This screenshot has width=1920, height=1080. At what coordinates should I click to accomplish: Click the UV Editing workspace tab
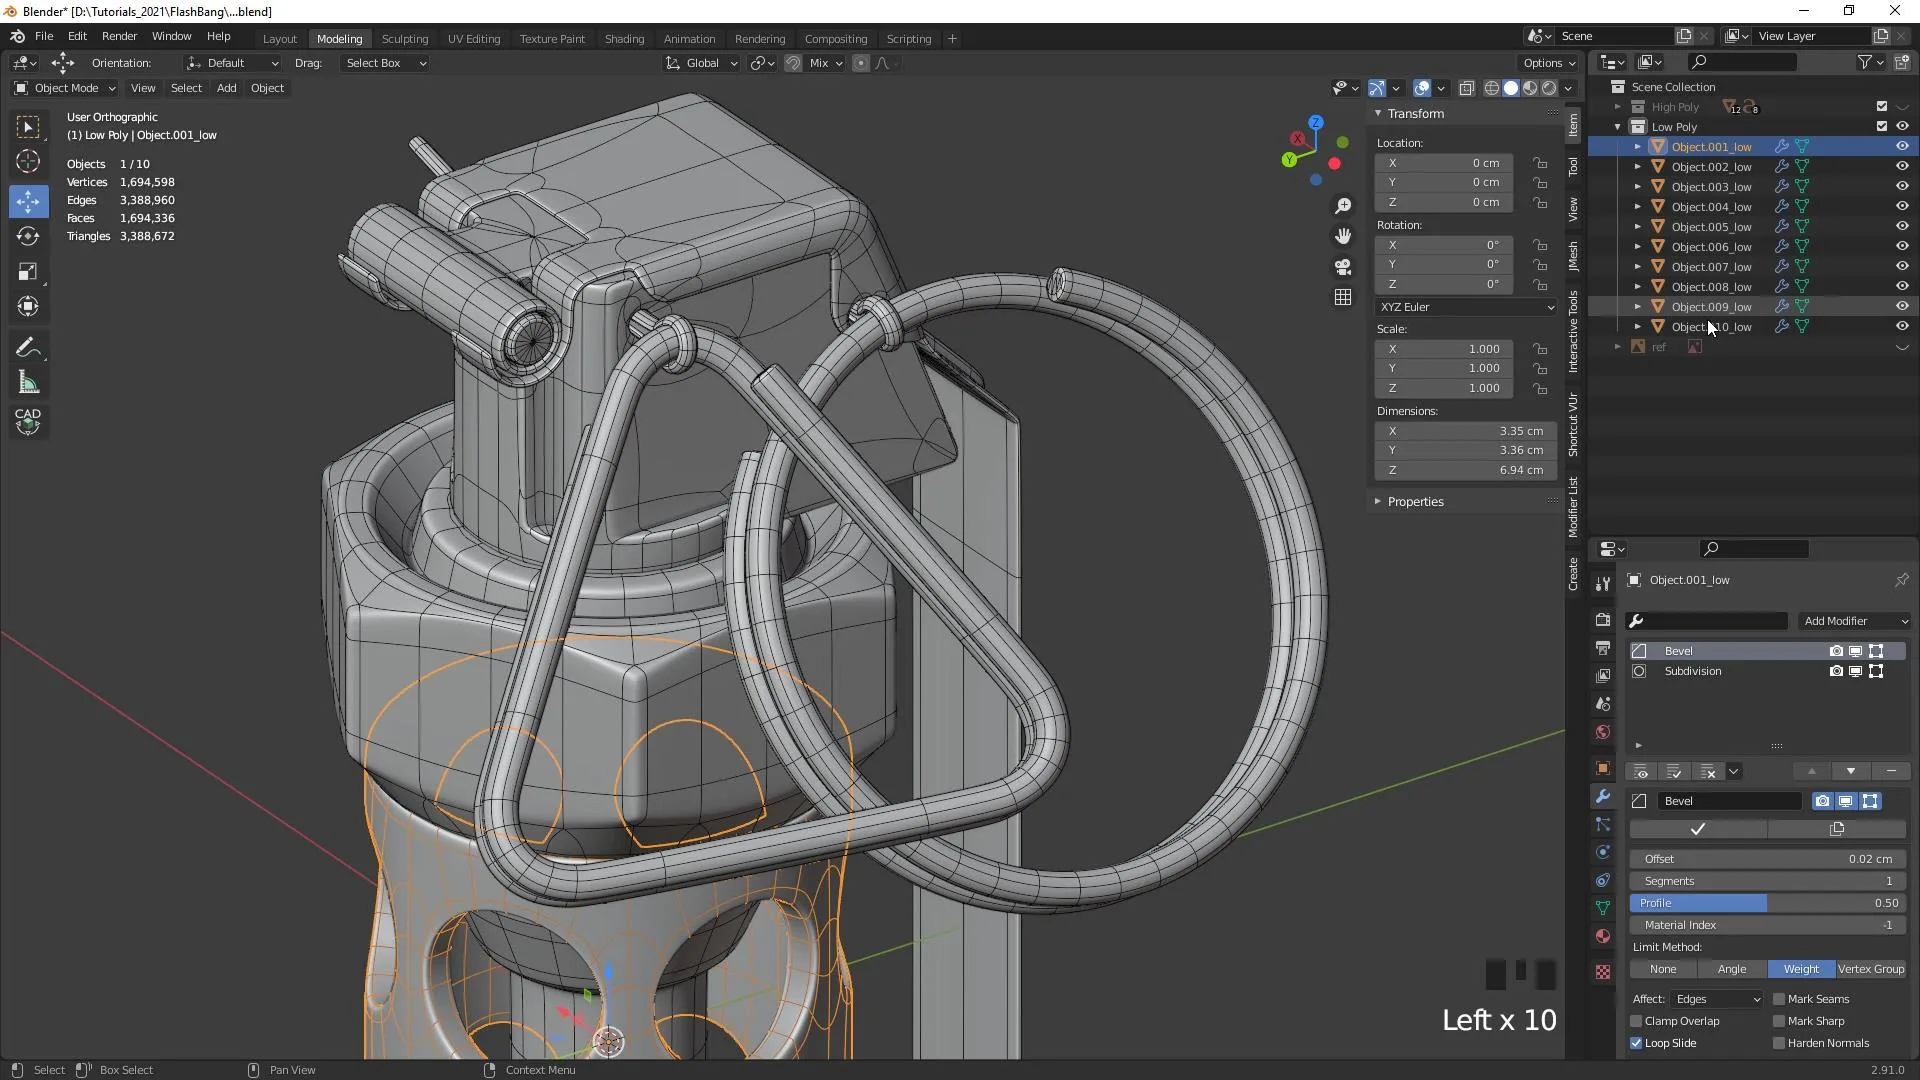473,36
